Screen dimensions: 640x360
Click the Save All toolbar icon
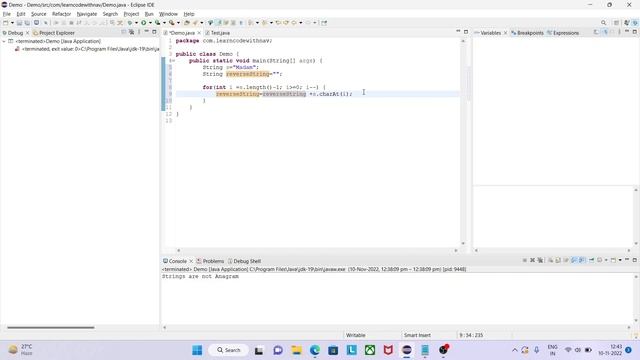pyautogui.click(x=27, y=23)
